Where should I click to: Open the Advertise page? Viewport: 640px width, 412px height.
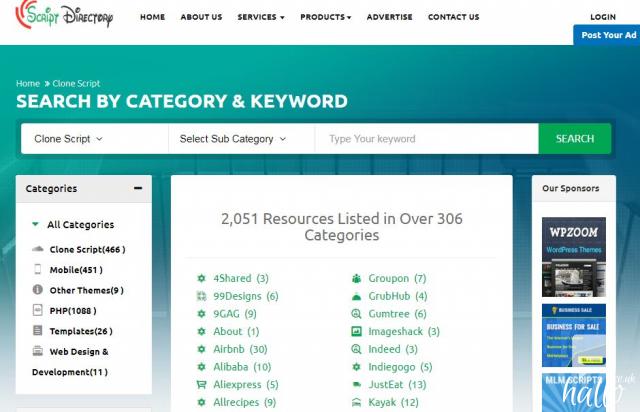[389, 17]
